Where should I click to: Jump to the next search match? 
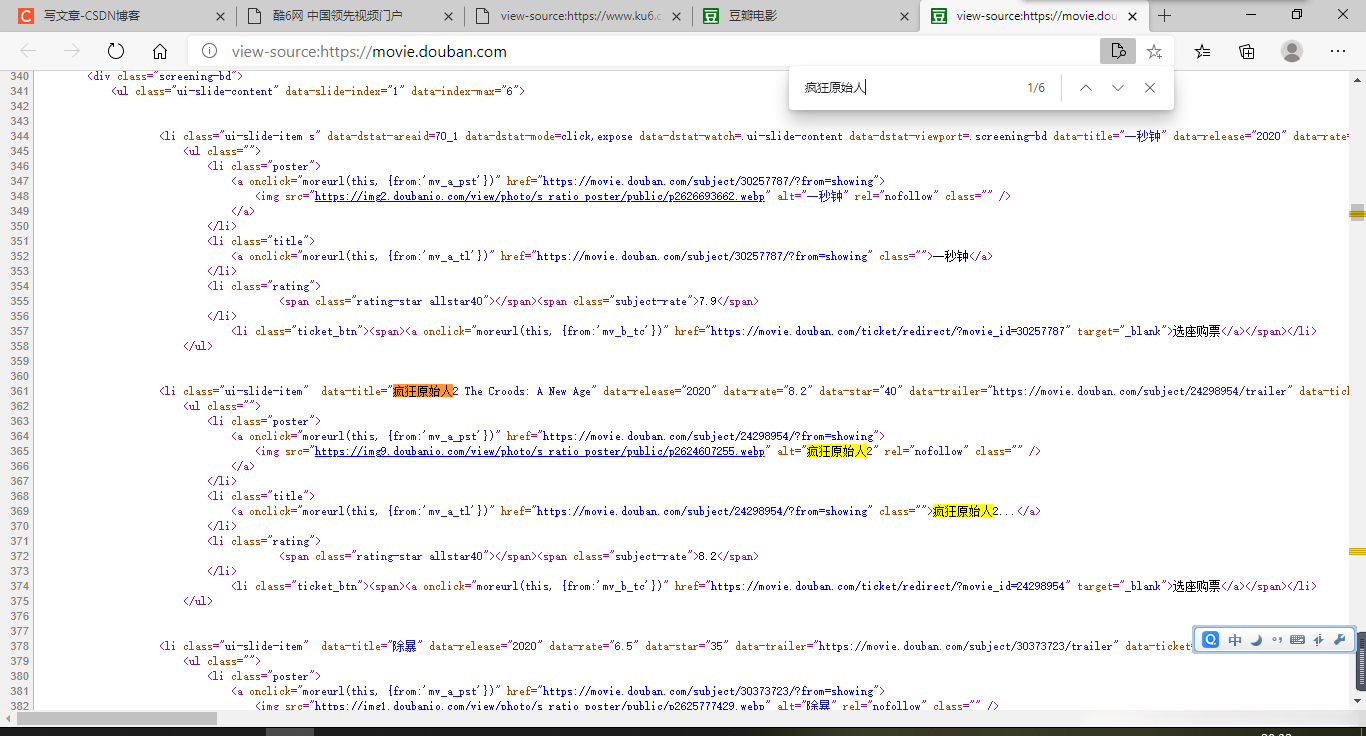pos(1118,88)
